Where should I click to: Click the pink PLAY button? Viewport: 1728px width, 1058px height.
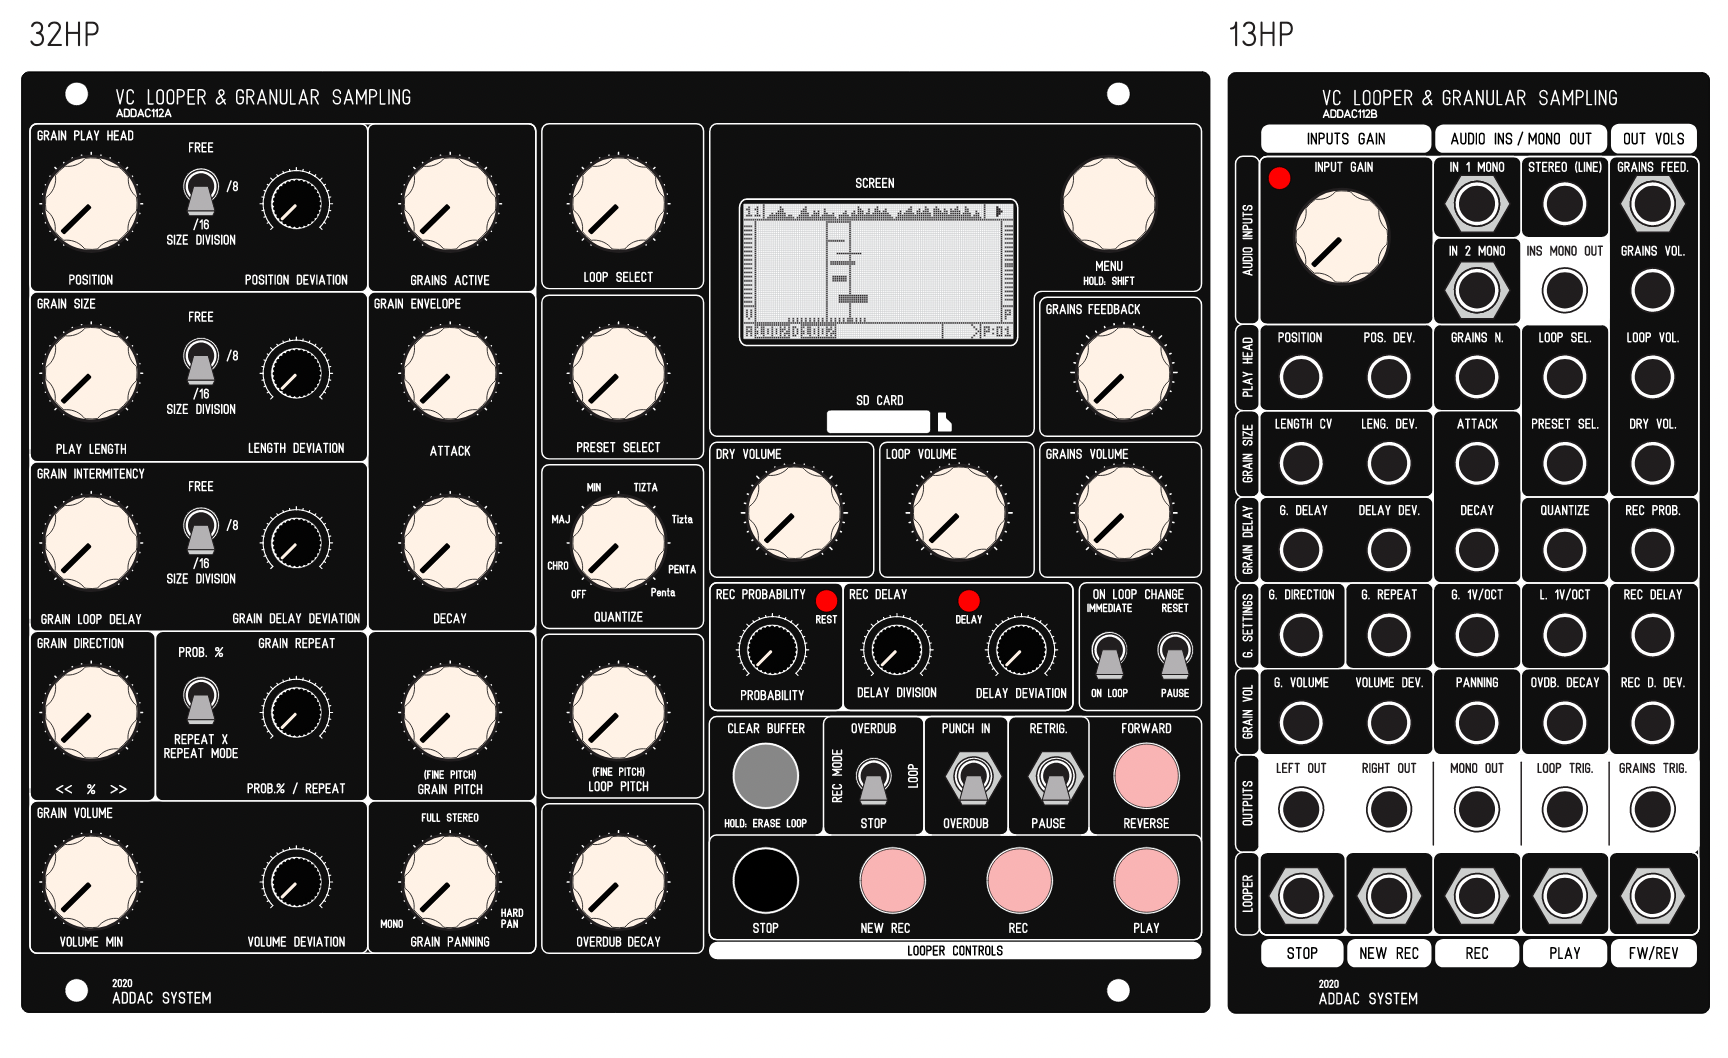point(1146,881)
